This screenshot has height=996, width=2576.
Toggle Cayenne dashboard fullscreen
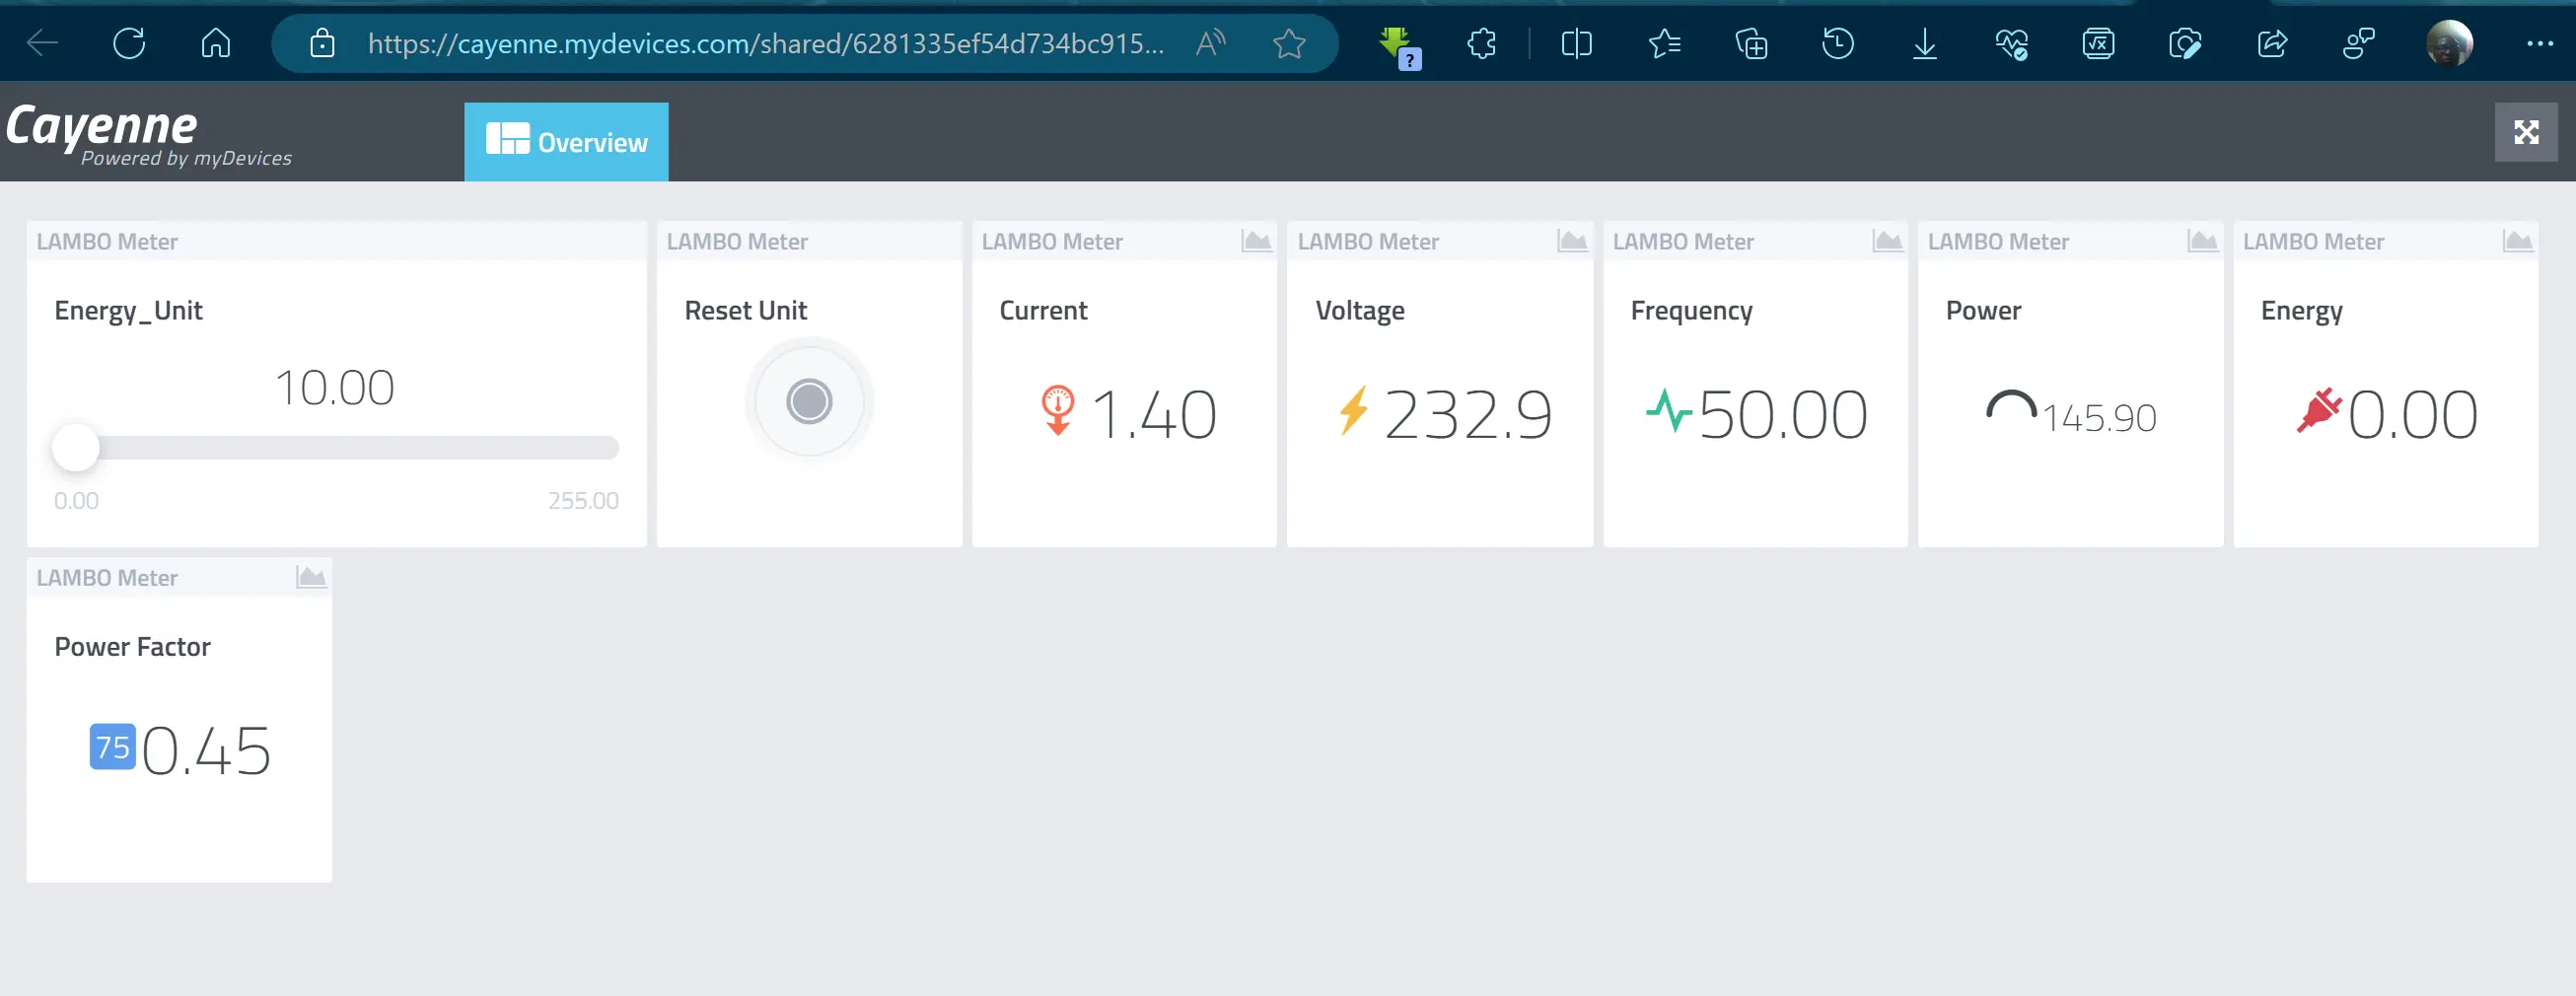2526,131
